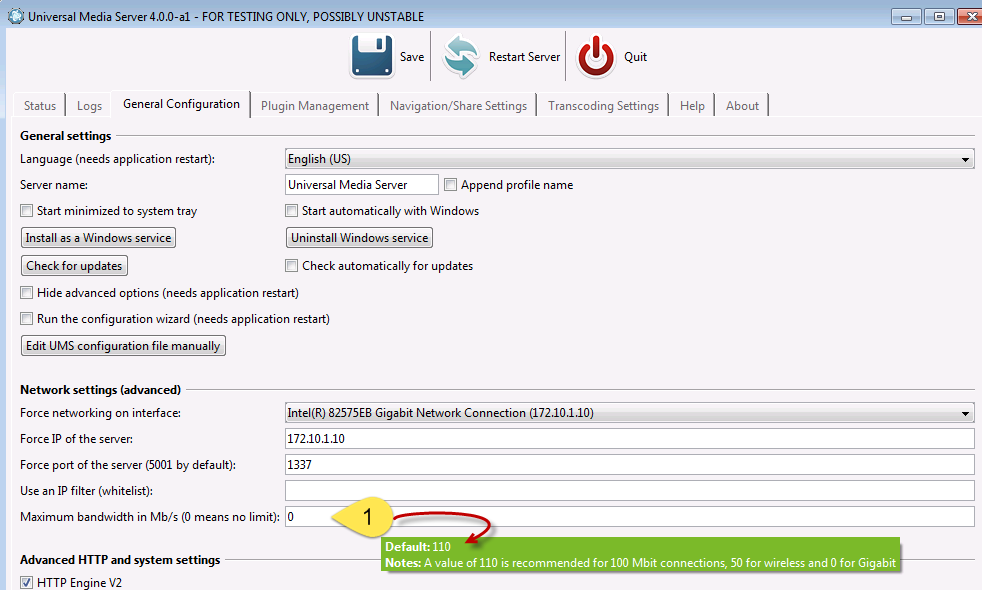Screen dimensions: 982x590
Task: Click the 'Network settings (advanced)' heading
Action: (x=100, y=390)
